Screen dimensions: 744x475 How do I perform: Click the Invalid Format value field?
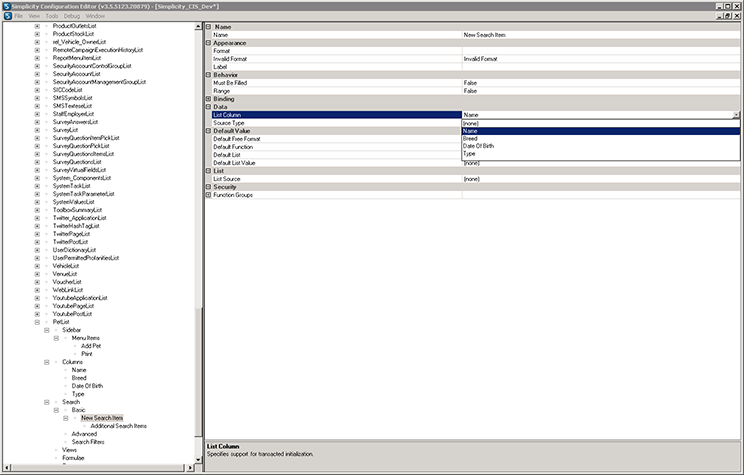click(x=601, y=59)
